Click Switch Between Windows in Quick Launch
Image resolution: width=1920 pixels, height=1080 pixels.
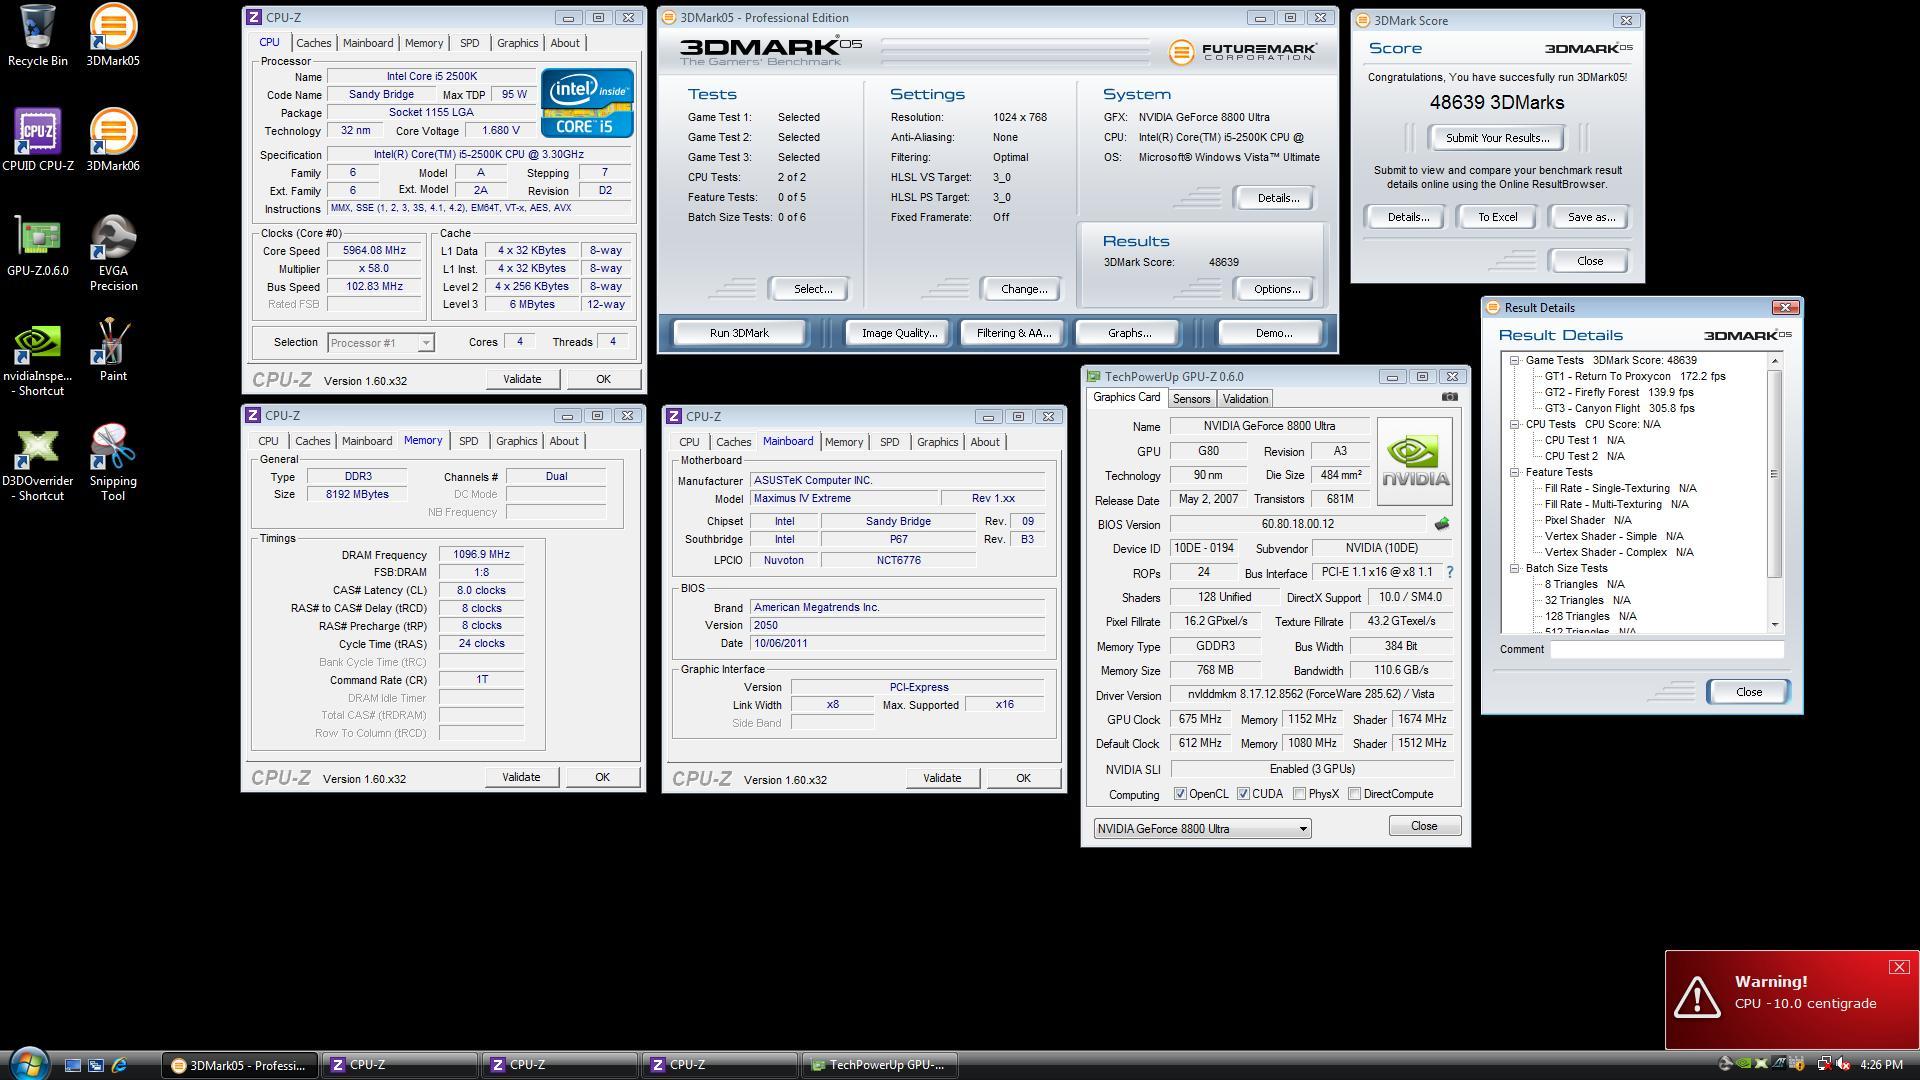96,1065
